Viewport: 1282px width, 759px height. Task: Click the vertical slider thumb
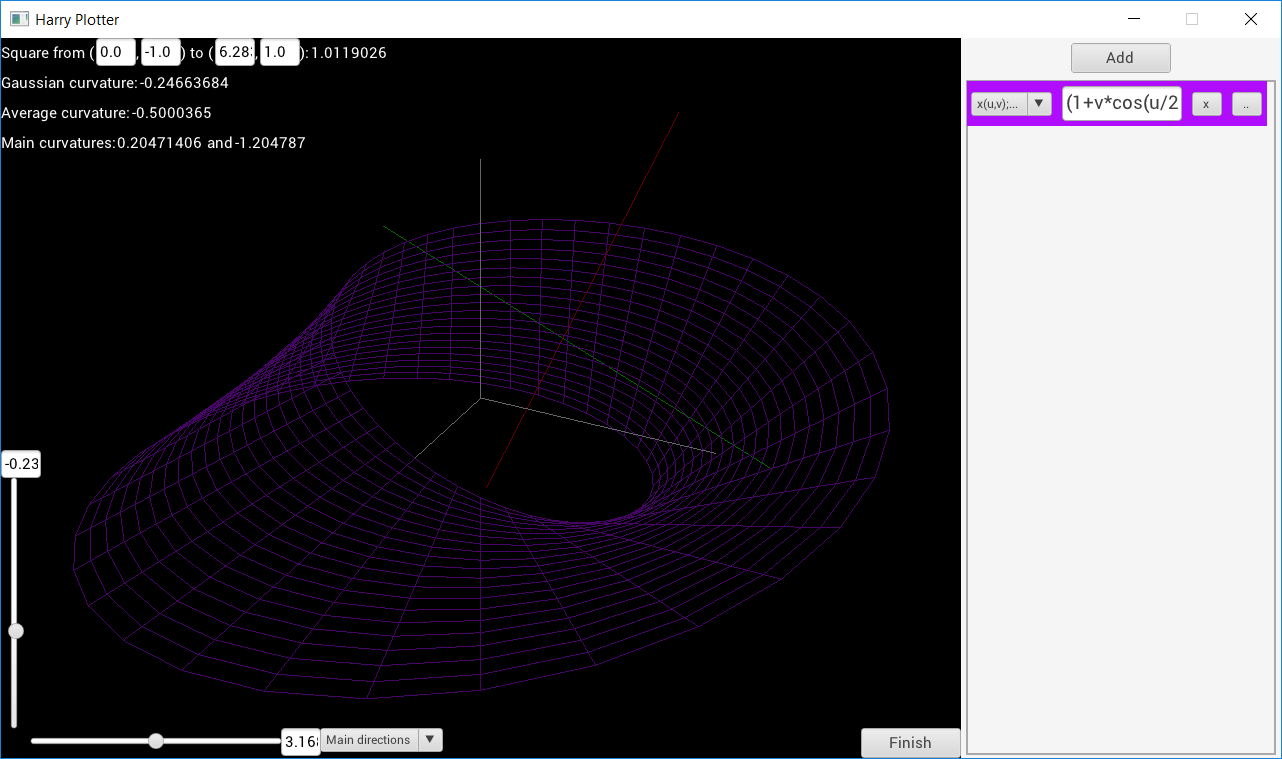click(x=15, y=631)
